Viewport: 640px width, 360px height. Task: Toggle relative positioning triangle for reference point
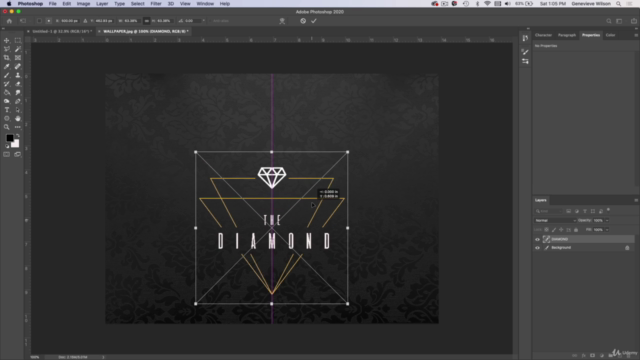[x=85, y=21]
